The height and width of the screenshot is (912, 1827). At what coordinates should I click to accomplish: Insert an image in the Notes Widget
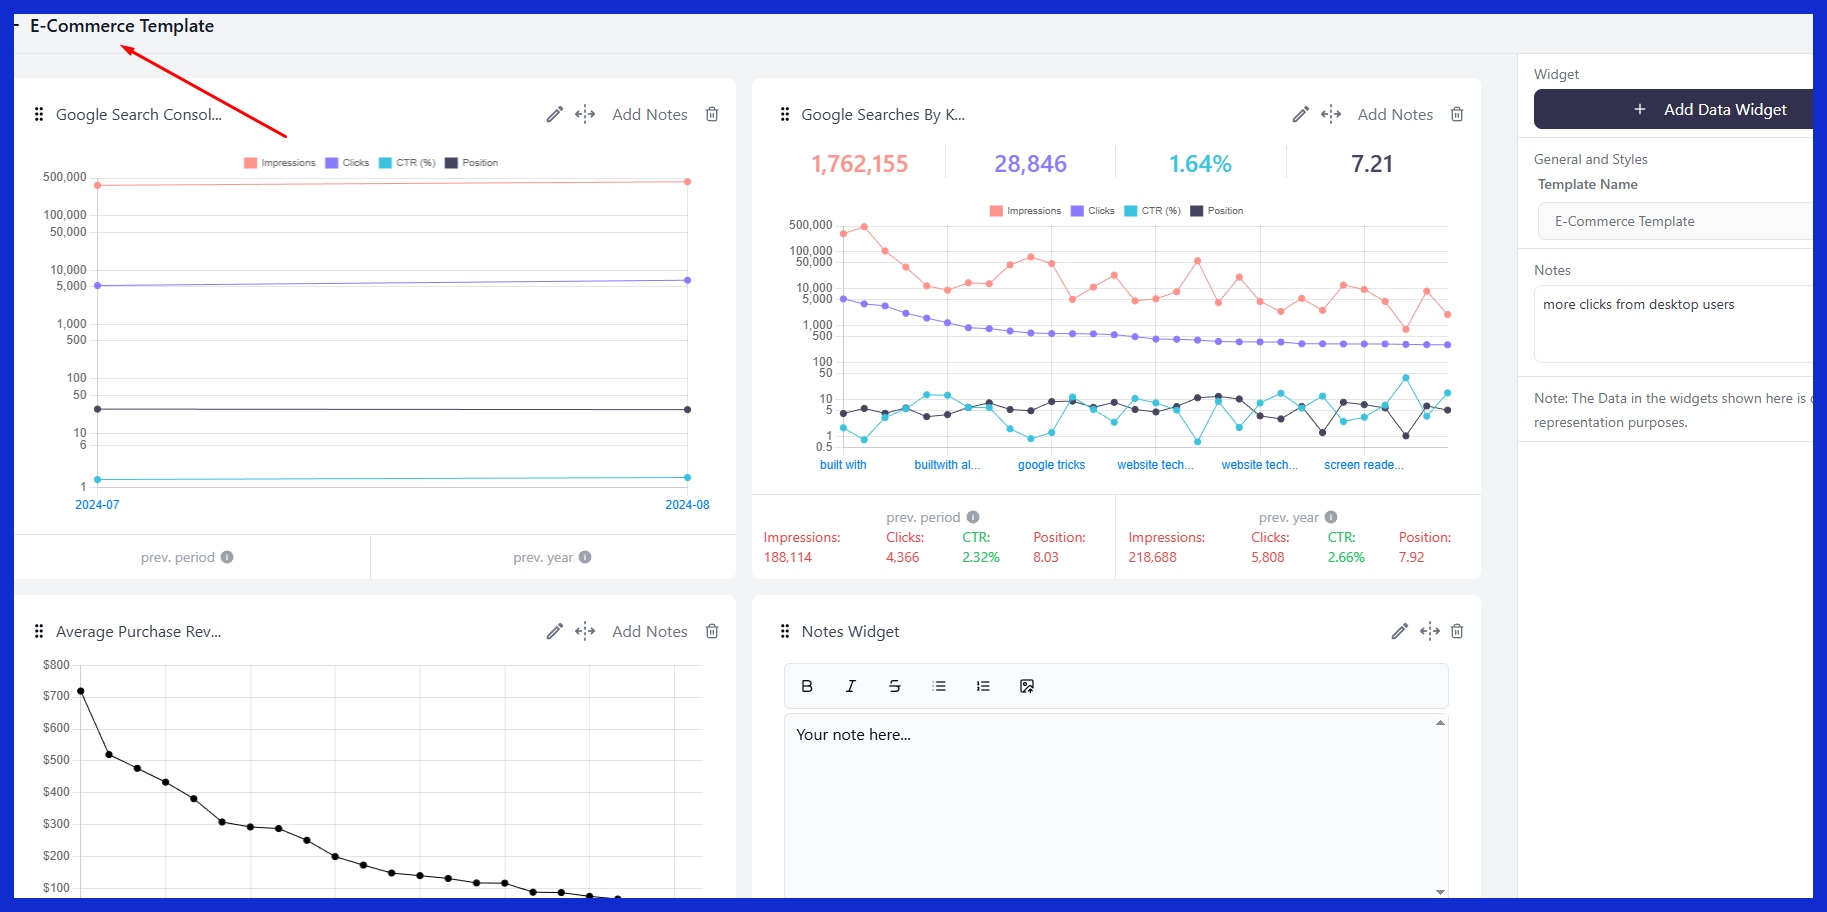(x=1027, y=686)
